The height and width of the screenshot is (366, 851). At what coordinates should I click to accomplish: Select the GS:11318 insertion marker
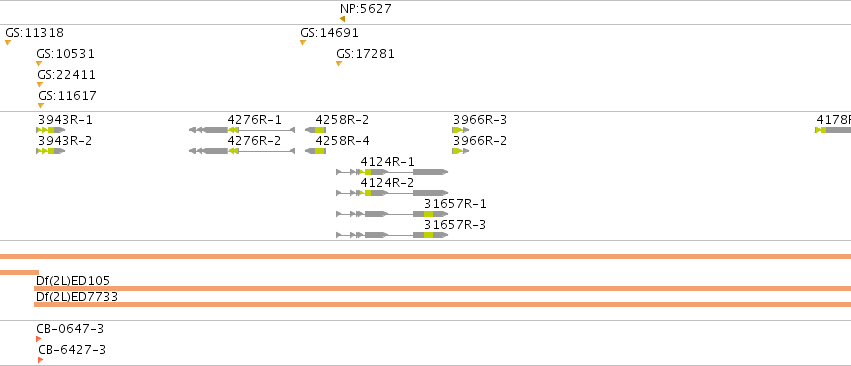pyautogui.click(x=8, y=42)
